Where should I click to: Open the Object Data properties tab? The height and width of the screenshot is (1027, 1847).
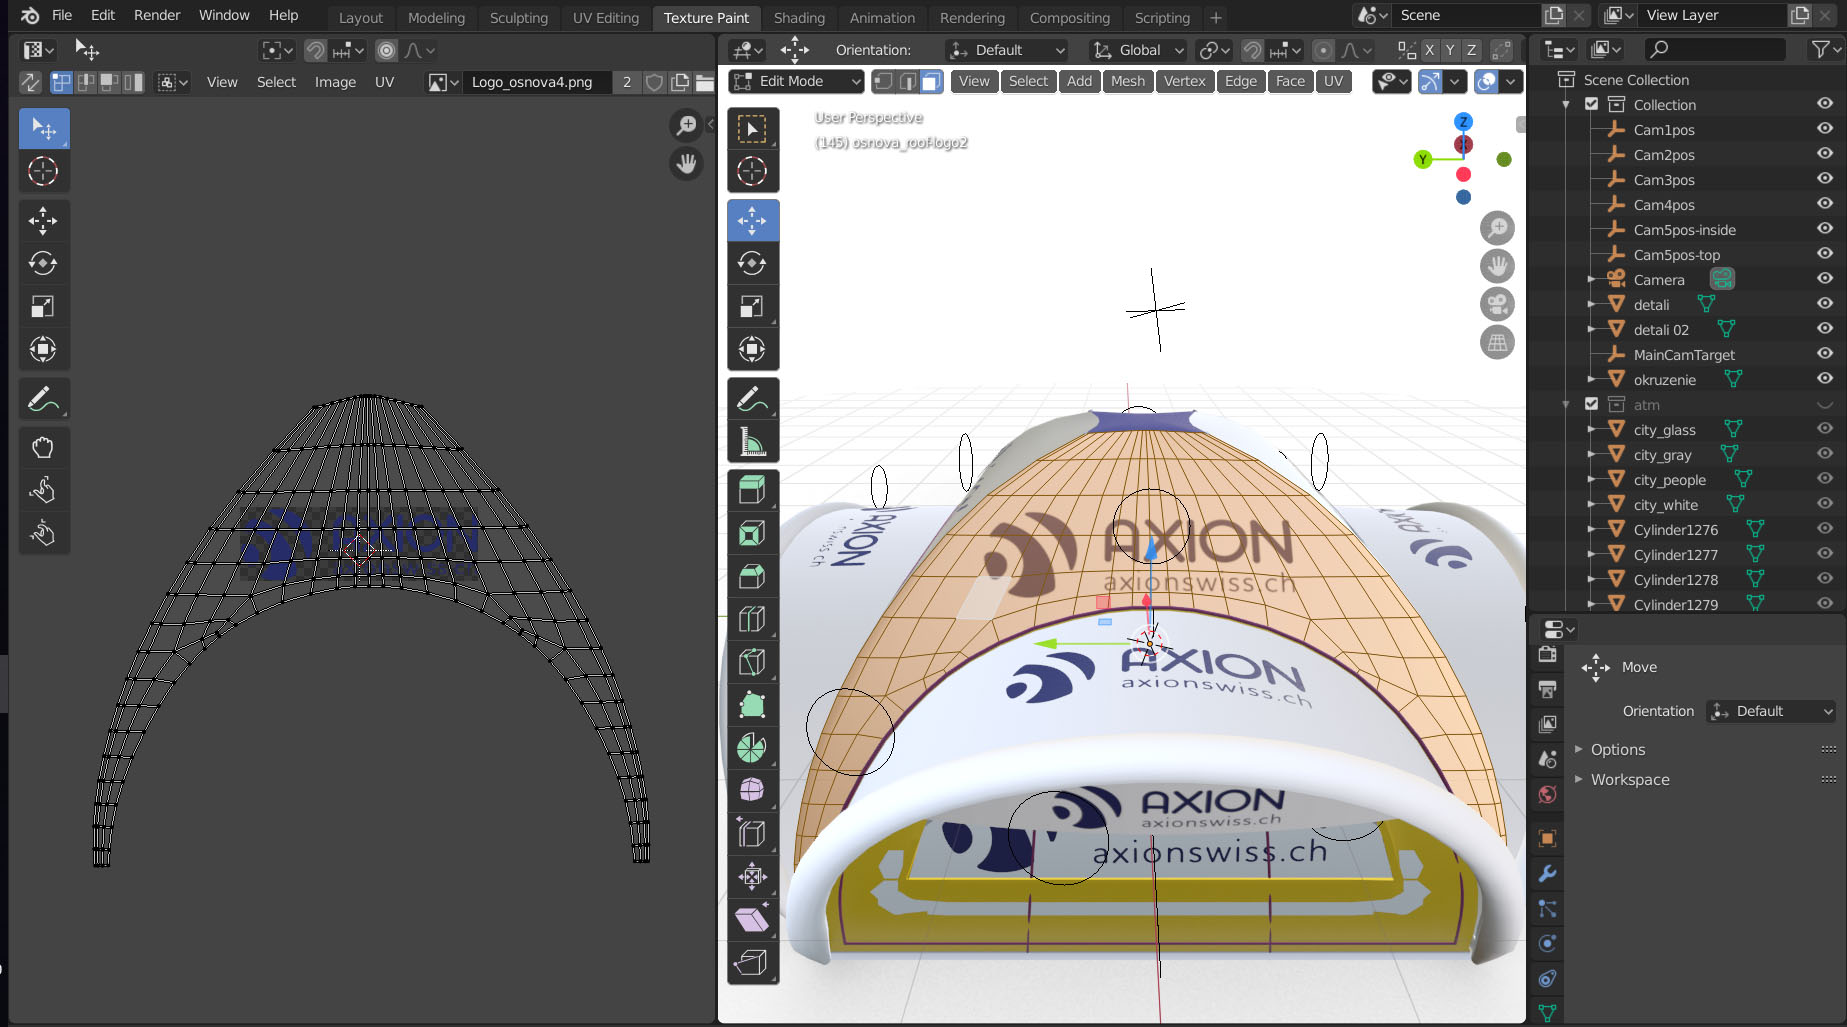[1547, 1012]
